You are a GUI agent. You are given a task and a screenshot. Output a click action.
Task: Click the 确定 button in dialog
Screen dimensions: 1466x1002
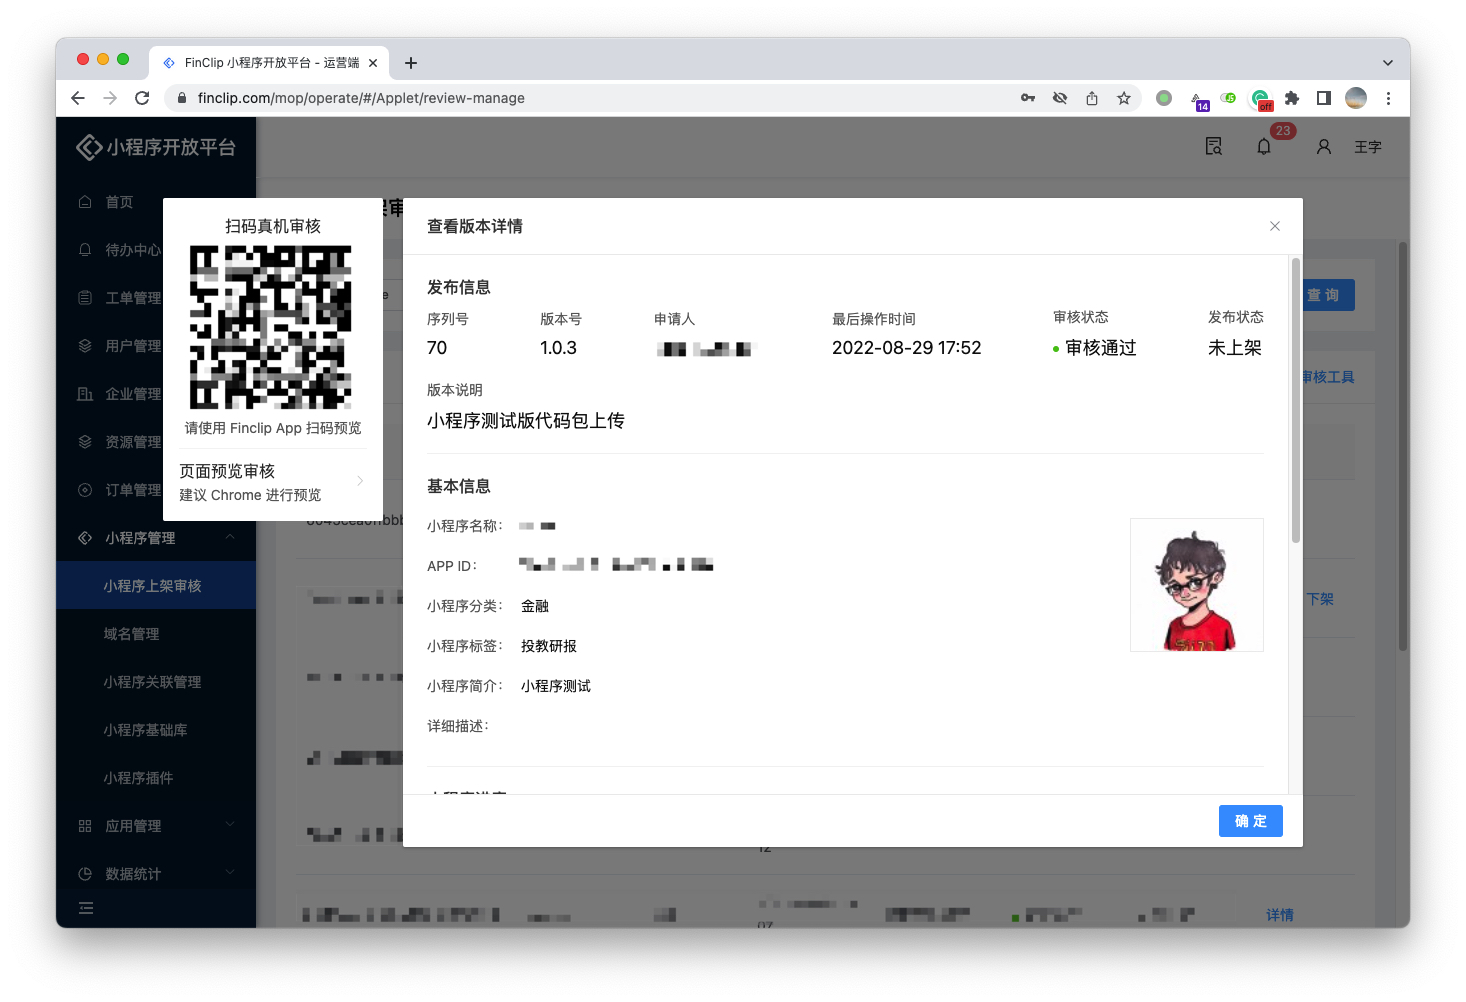(1250, 821)
